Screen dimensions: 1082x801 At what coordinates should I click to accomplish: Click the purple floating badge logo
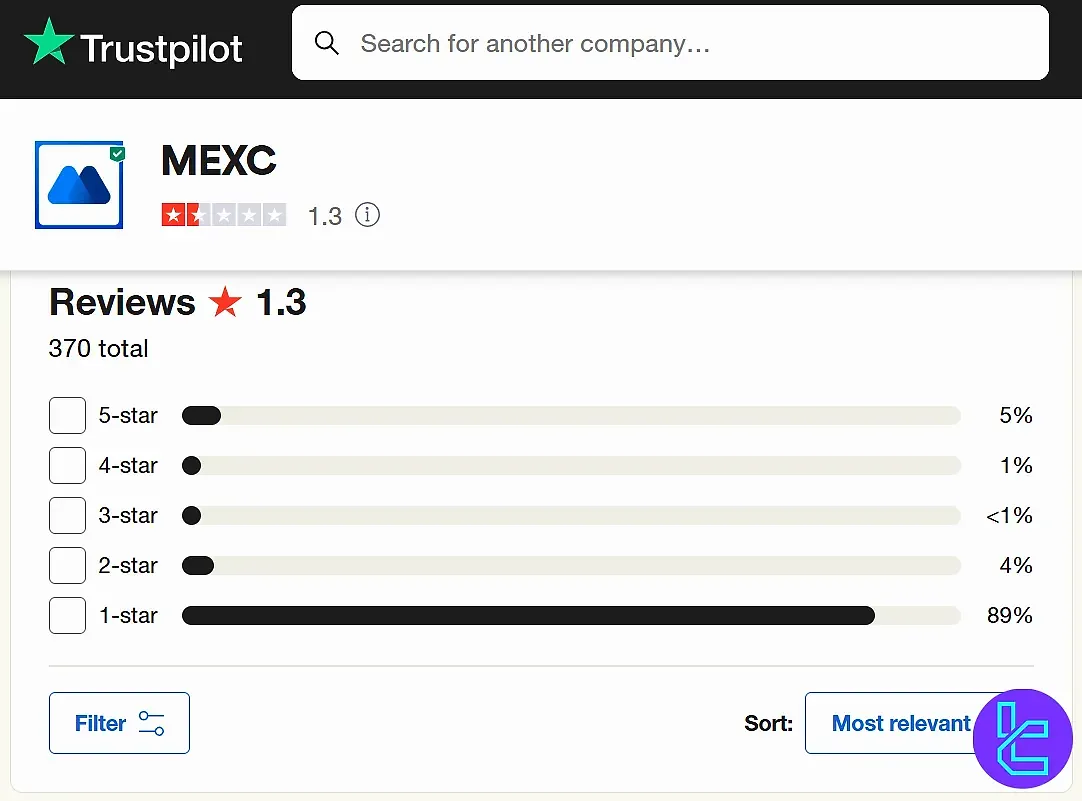coord(1023,738)
